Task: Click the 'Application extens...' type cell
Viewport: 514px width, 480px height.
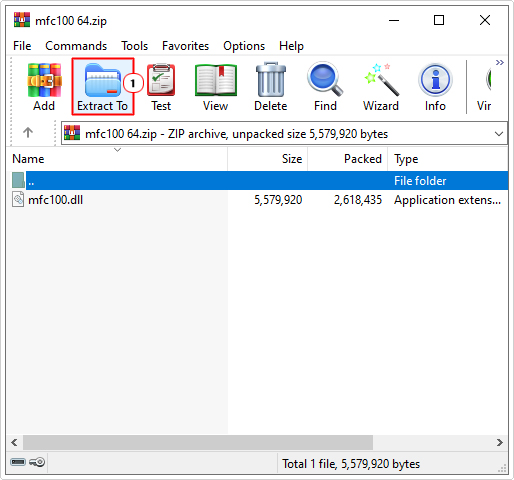Action: [x=447, y=200]
